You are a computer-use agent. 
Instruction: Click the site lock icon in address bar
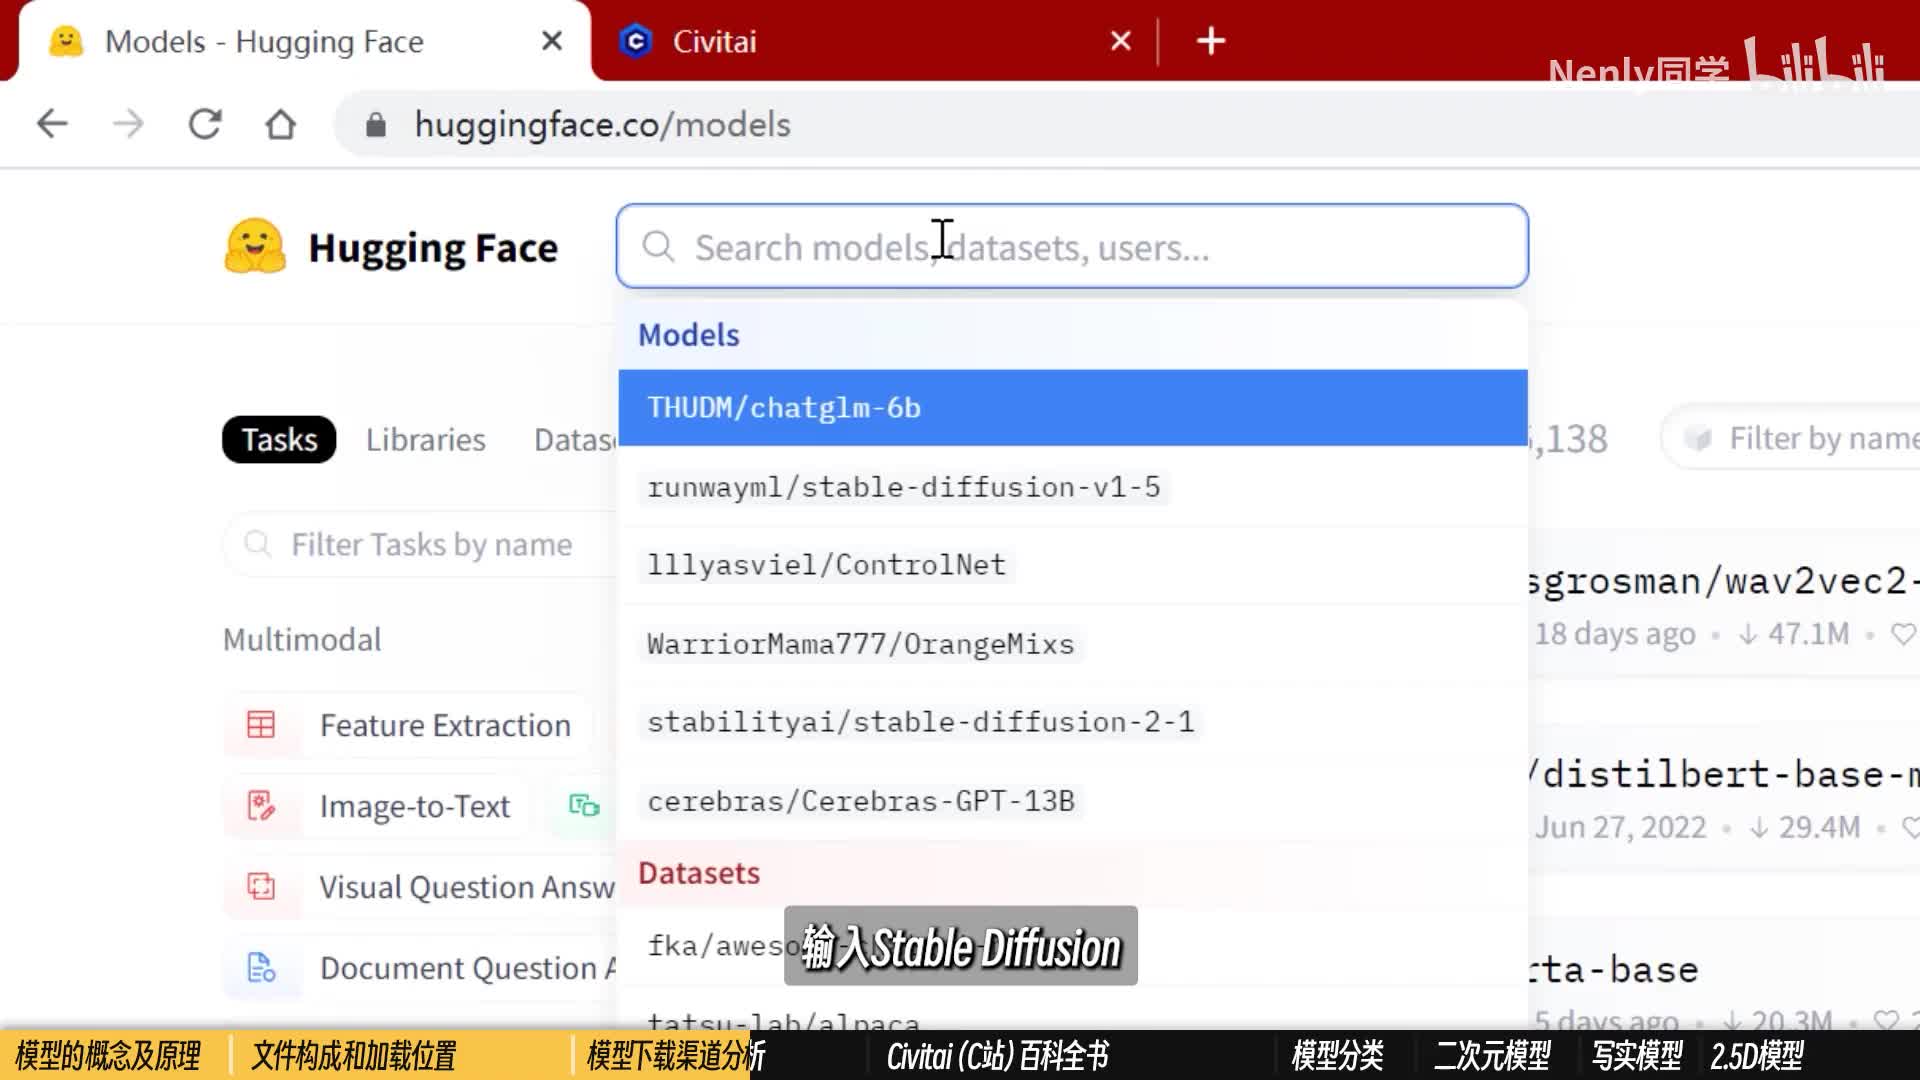(376, 125)
